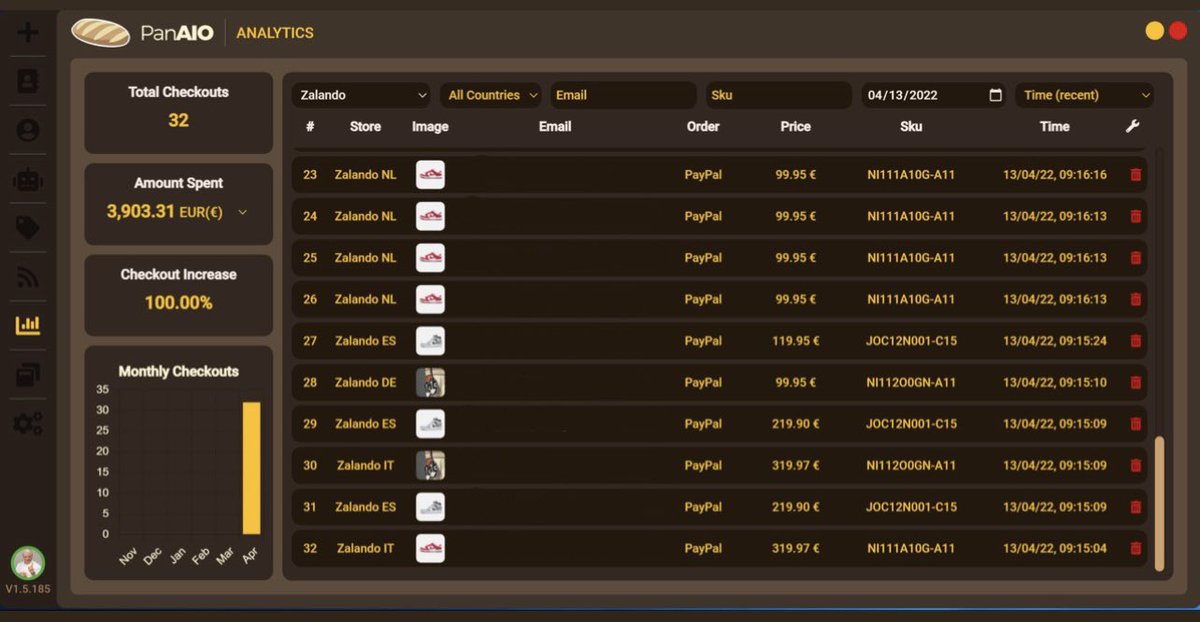The height and width of the screenshot is (622, 1200).
Task: Click the amount '3,903.31'
Action: point(141,212)
